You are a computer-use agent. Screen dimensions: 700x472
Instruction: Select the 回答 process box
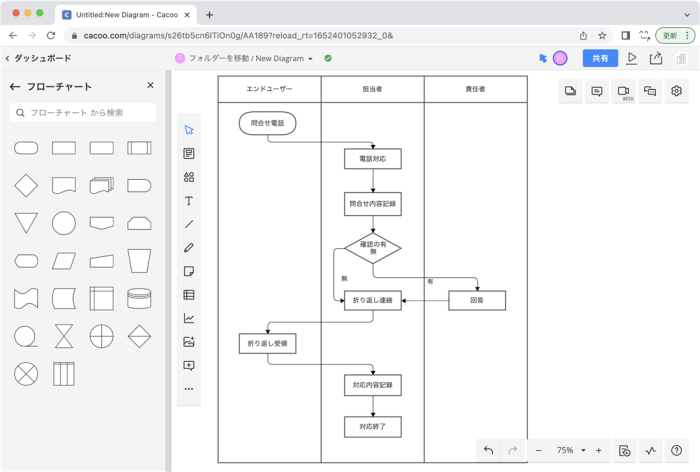[477, 300]
